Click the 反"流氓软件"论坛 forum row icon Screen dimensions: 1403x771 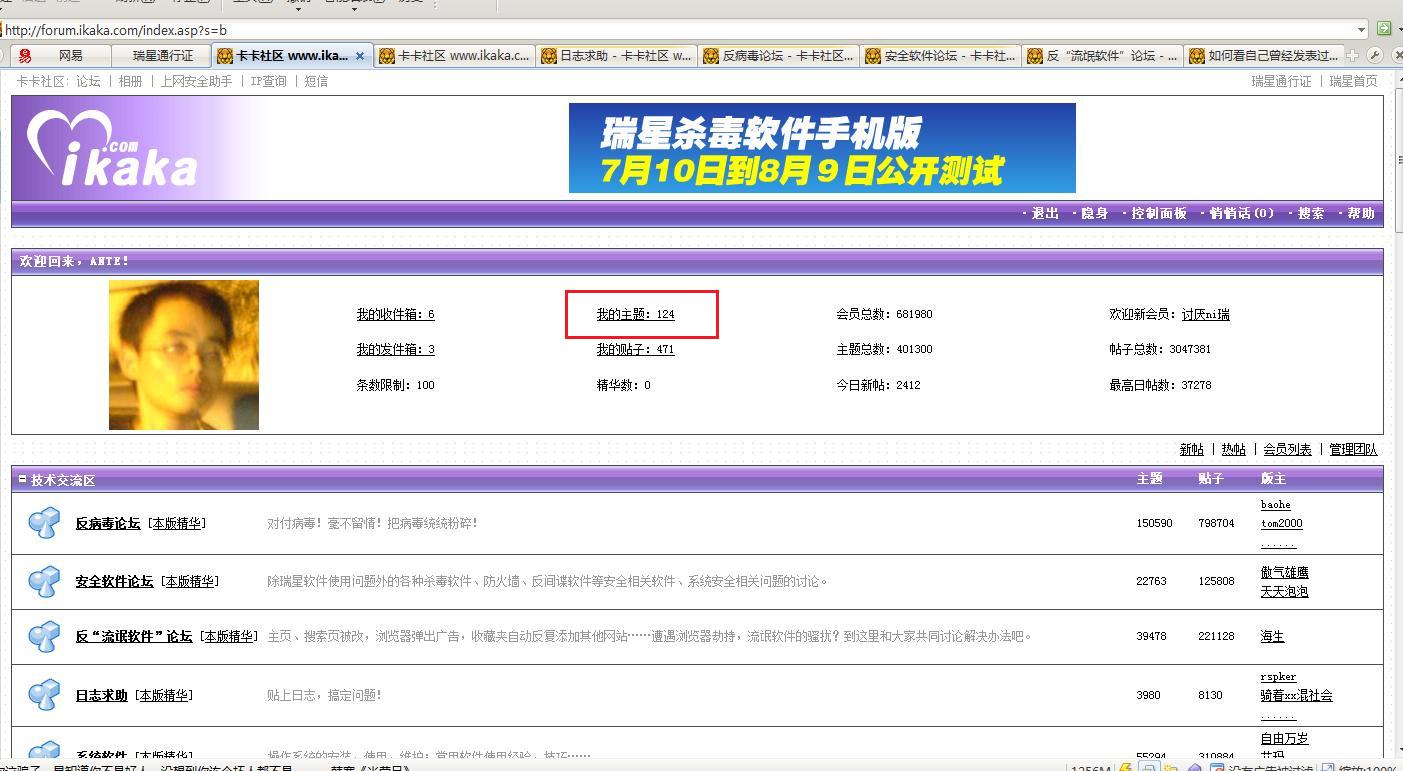(44, 636)
